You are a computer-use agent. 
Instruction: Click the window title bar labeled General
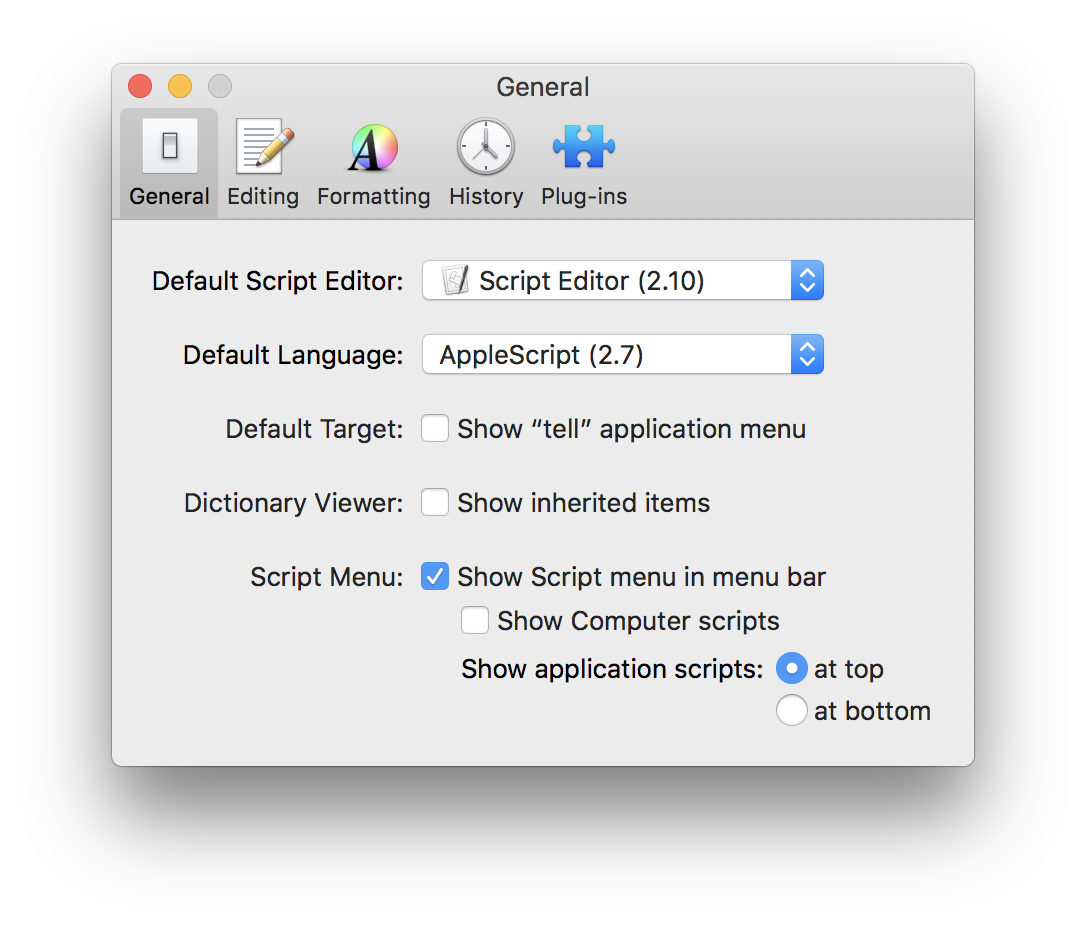pos(543,87)
